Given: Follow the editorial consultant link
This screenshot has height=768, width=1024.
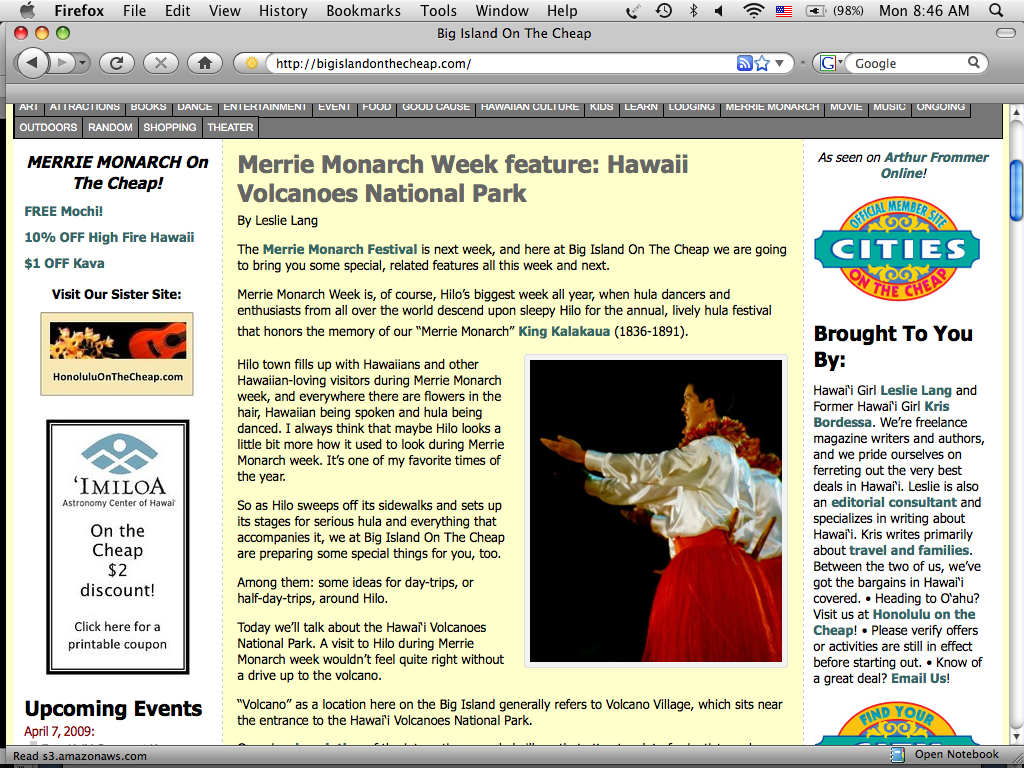Looking at the screenshot, I should pos(893,502).
